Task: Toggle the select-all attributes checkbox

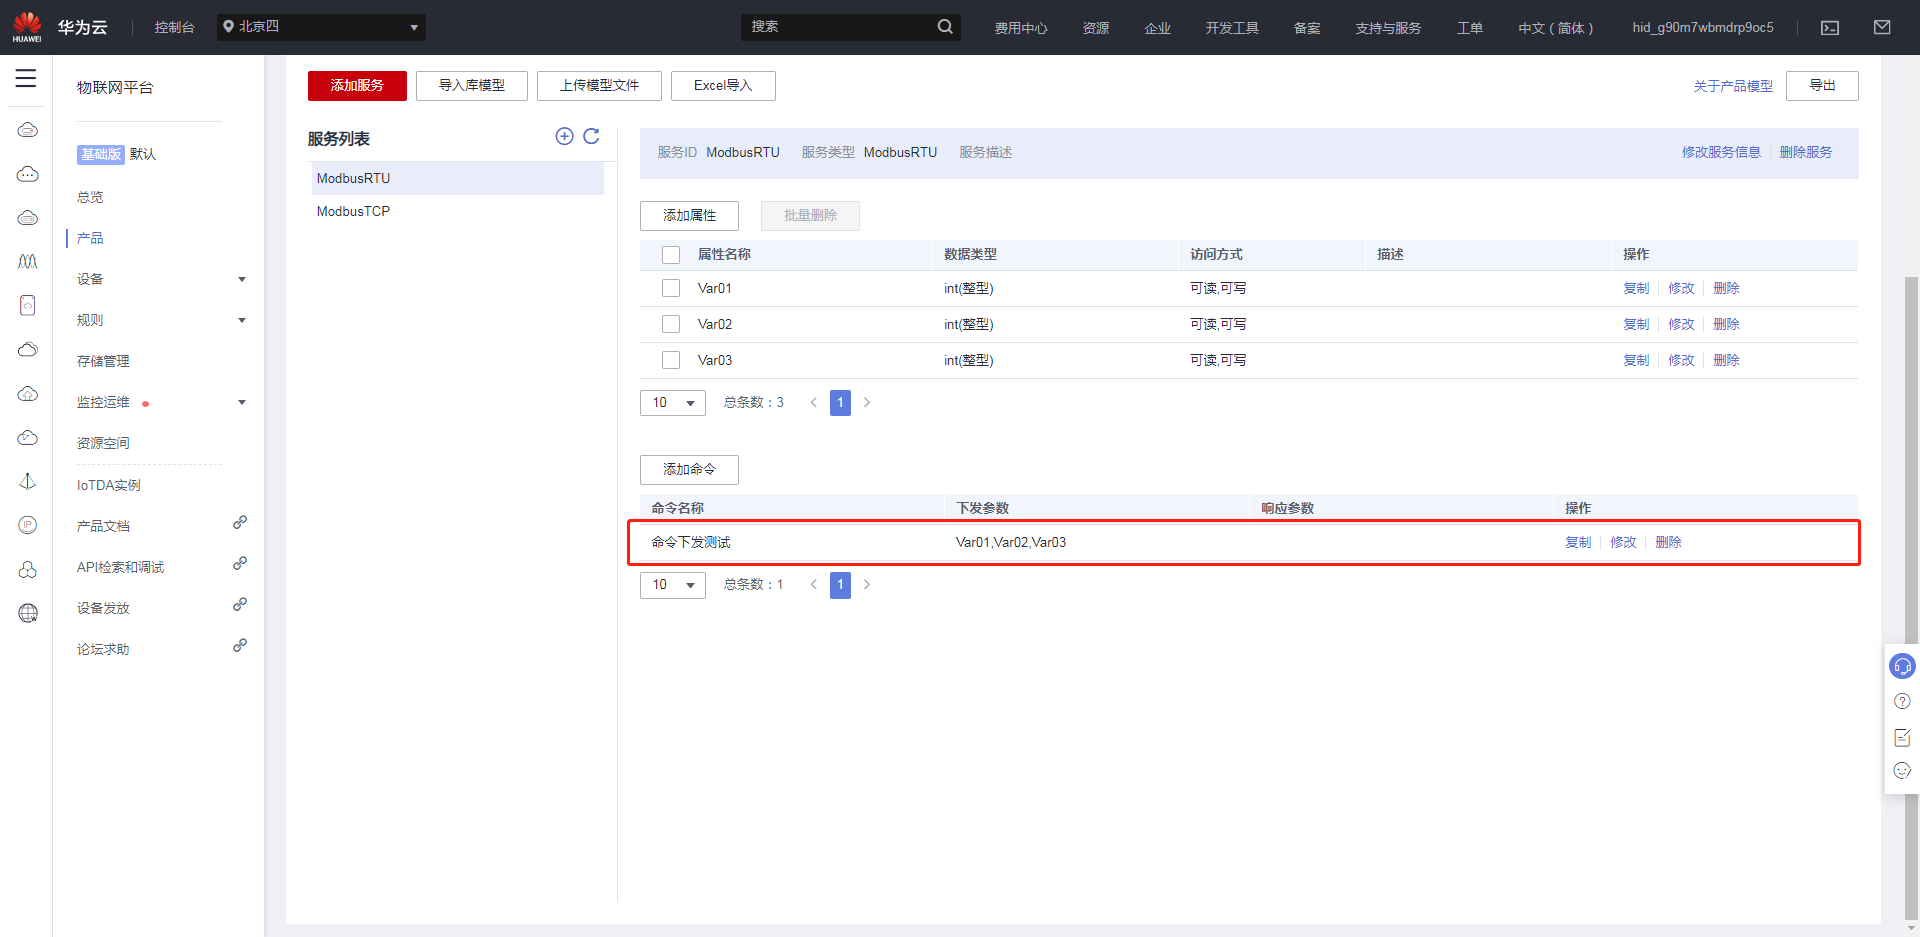Action: [x=671, y=255]
